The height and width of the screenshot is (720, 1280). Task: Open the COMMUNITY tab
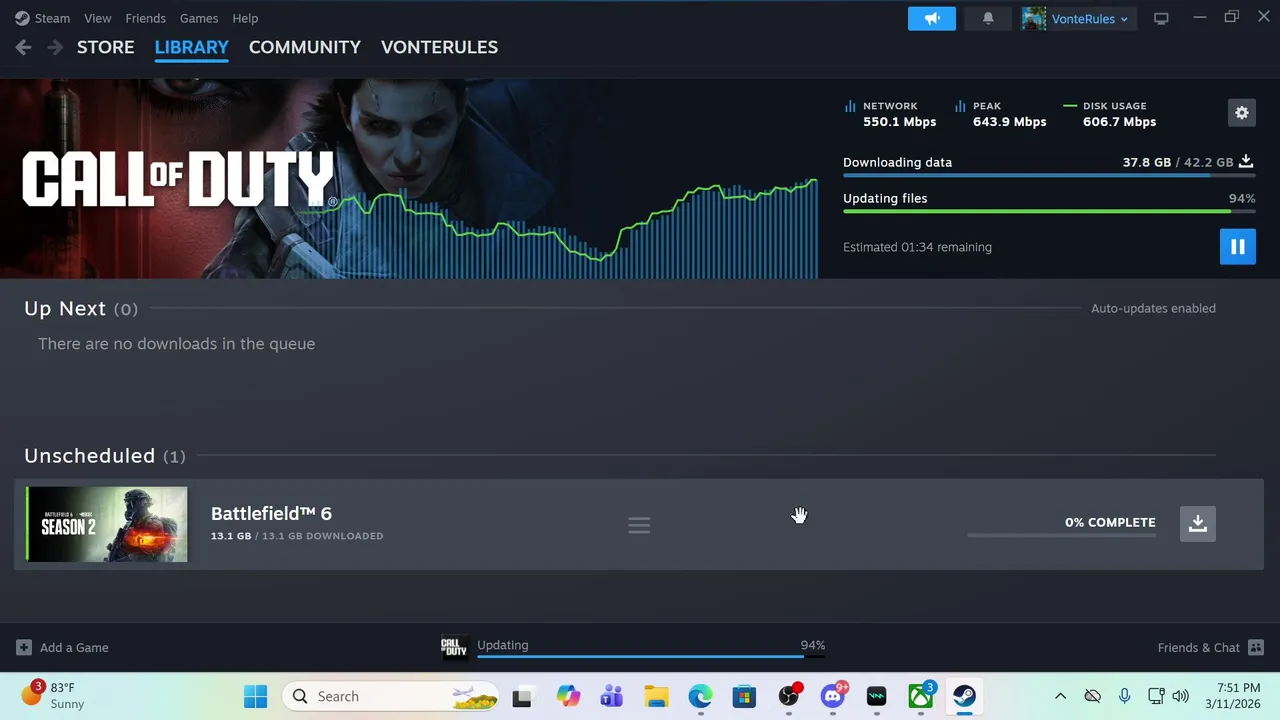(305, 47)
